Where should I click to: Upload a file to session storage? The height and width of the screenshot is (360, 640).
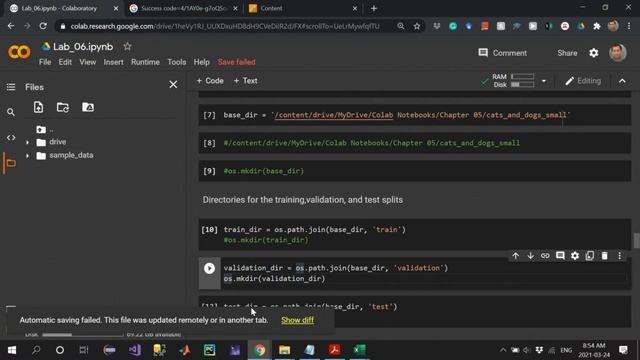[38, 107]
